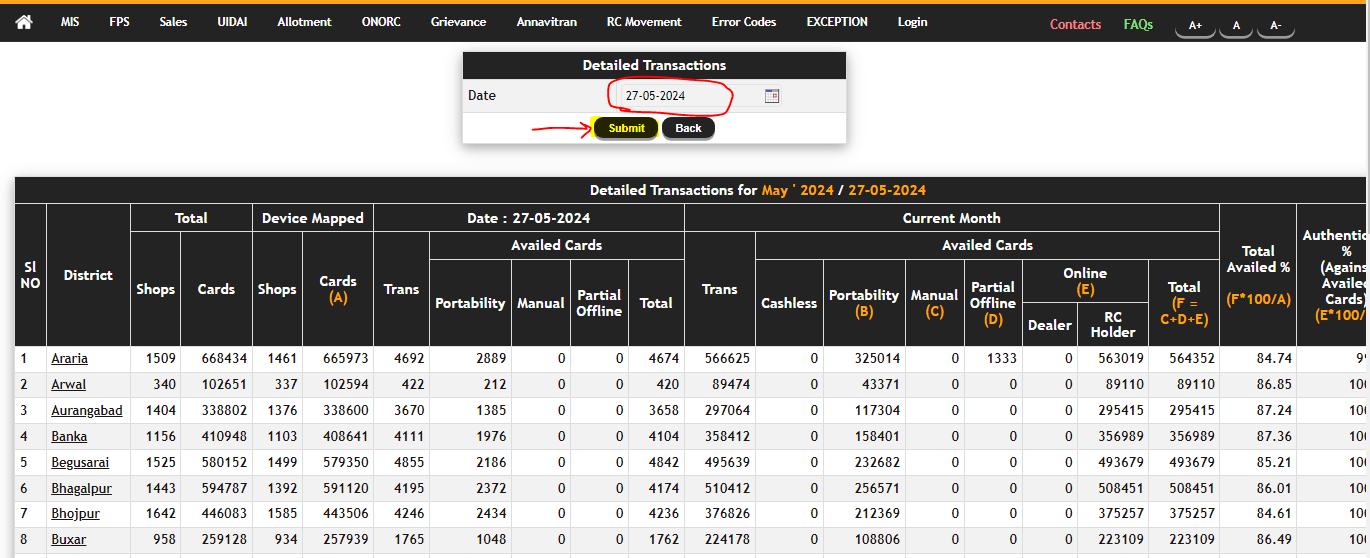
Task: Open the FAQs link
Action: [1138, 25]
